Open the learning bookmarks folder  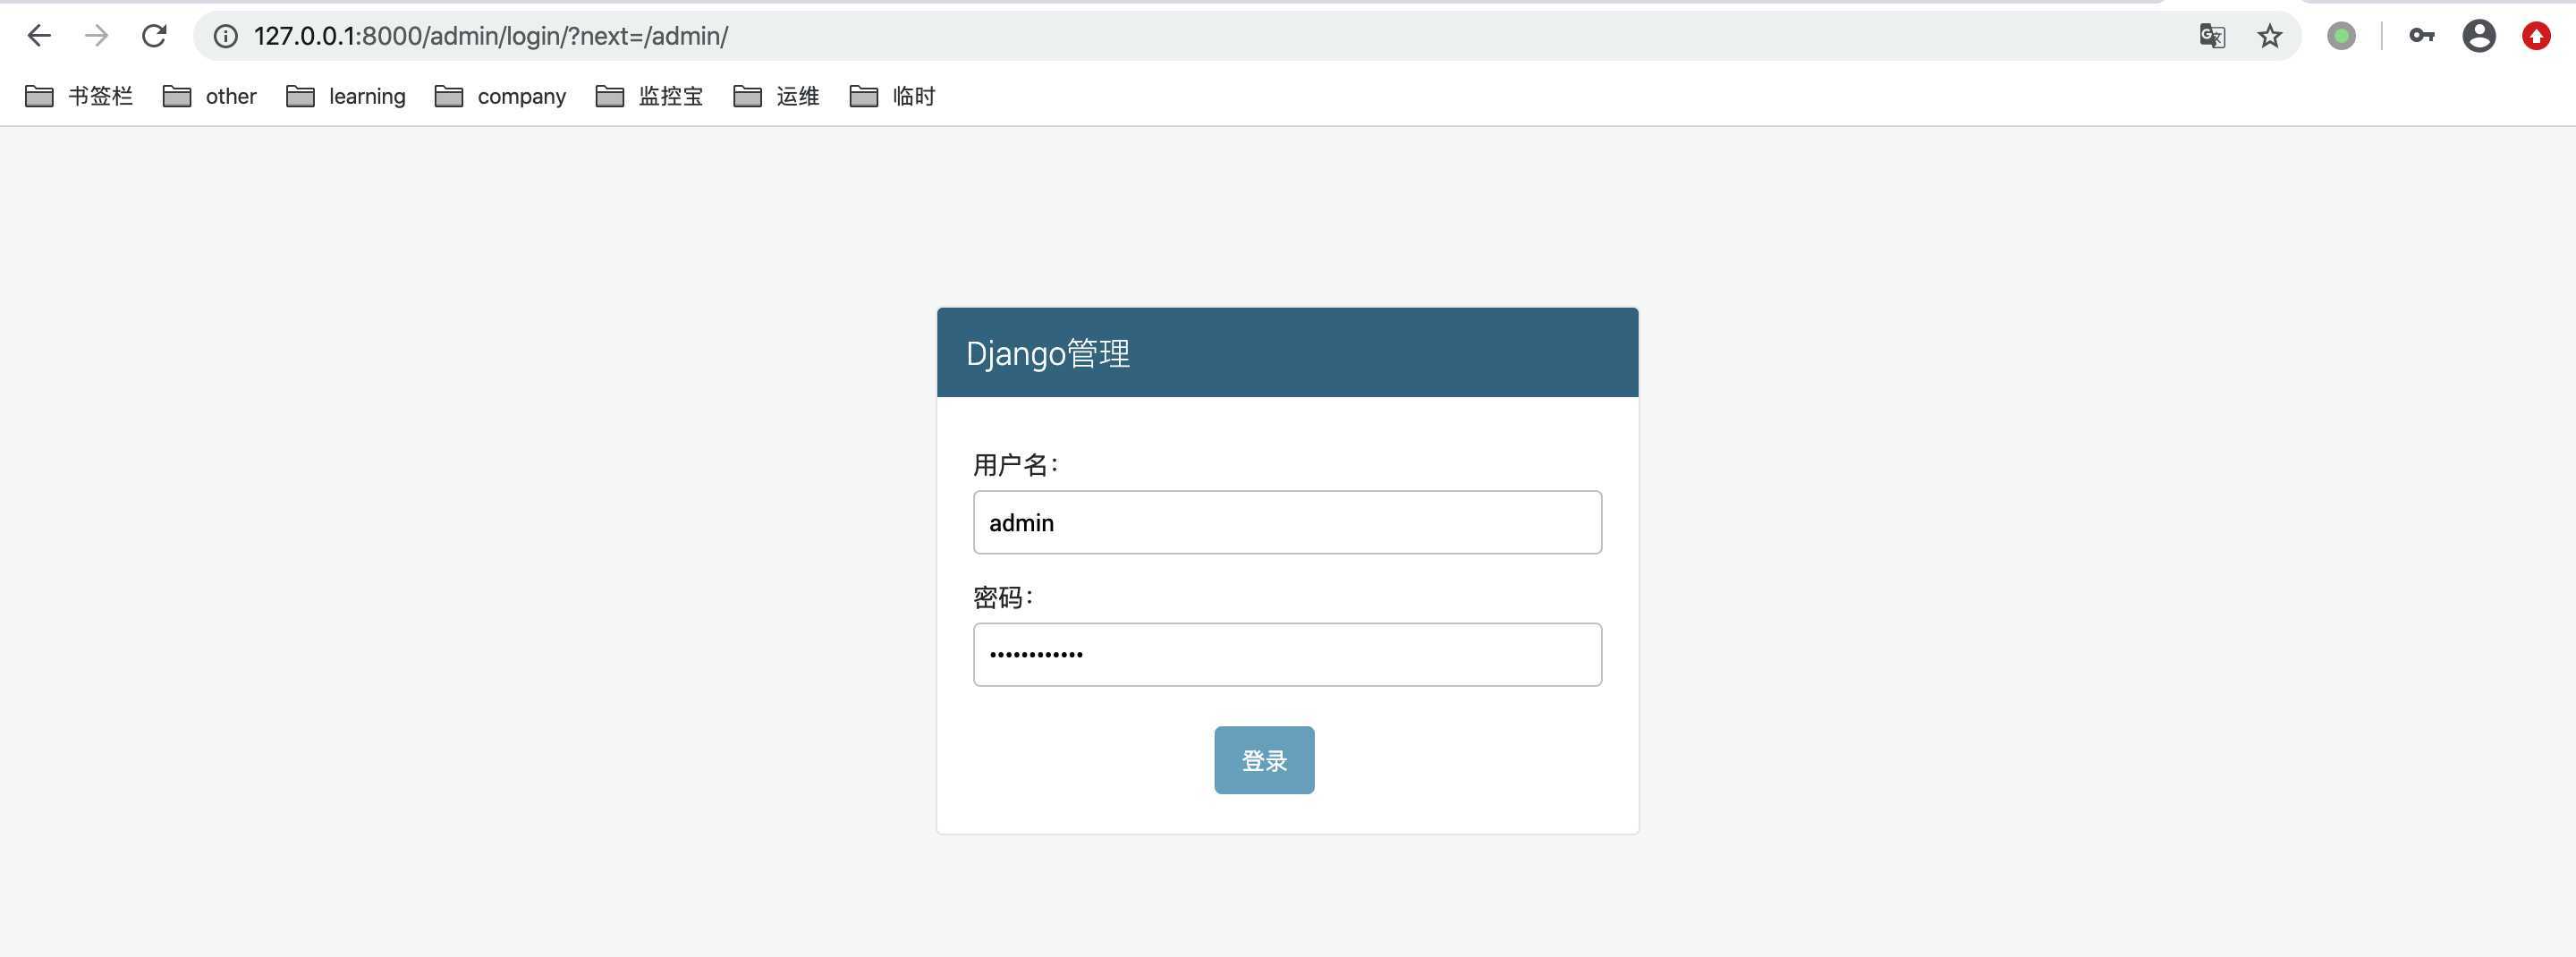click(346, 96)
